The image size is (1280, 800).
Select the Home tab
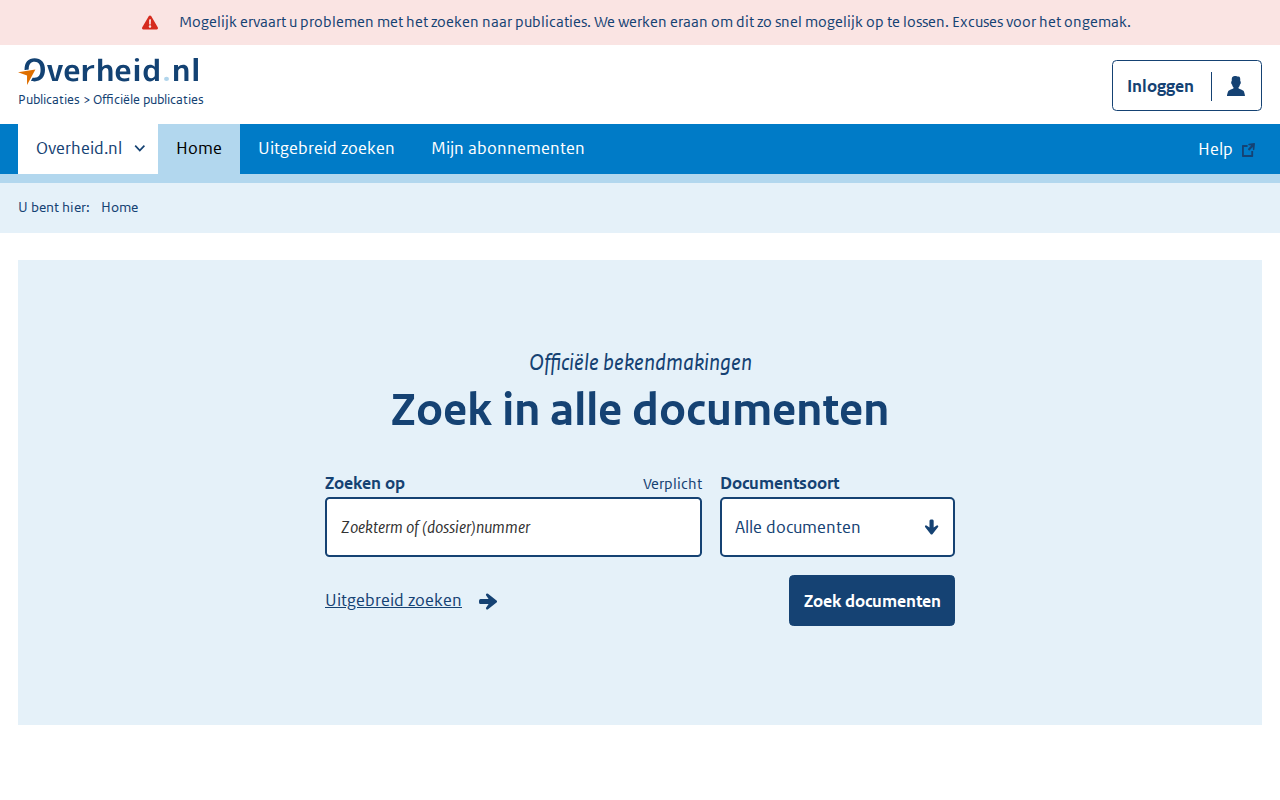point(199,149)
